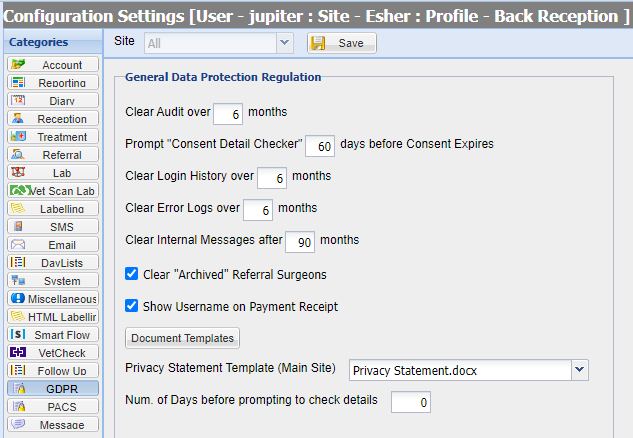Viewport: 633px width, 438px height.
Task: Click the Smart Flow icon
Action: (x=17, y=334)
